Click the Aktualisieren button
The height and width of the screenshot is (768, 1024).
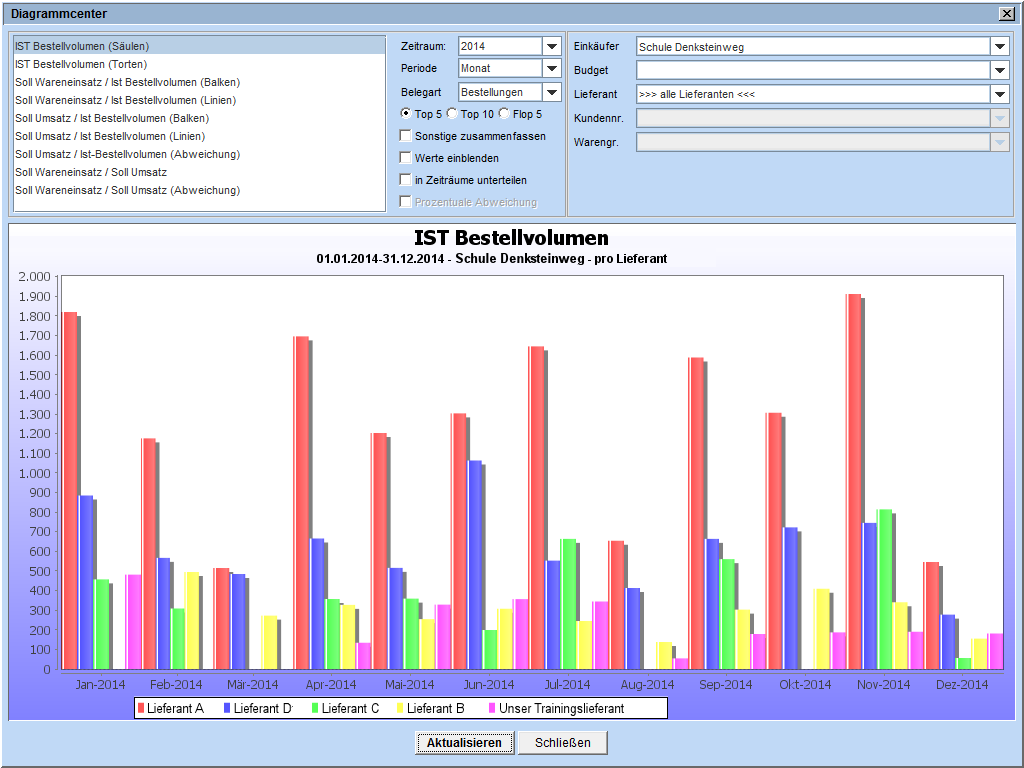point(465,743)
